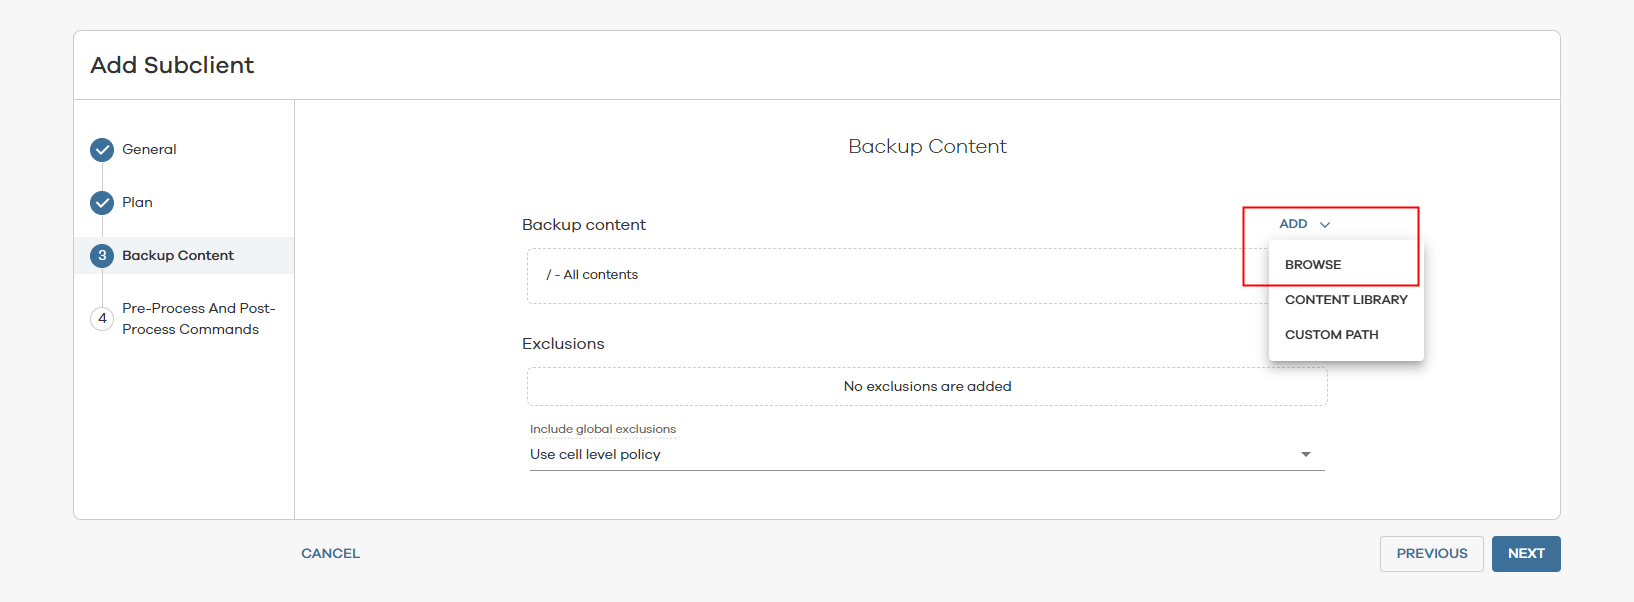Viewport: 1634px width, 602px height.
Task: Click the step 3 number circle
Action: pos(102,256)
